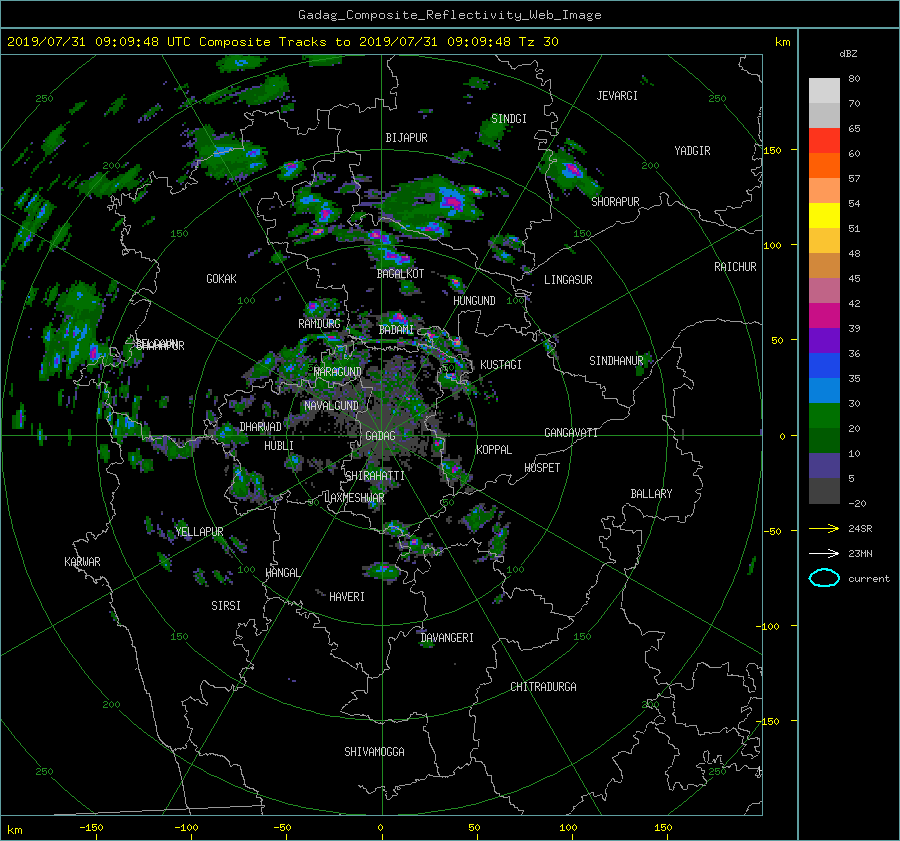
Task: Click the cyan 'current' ellipse legend icon
Action: pyautogui.click(x=824, y=578)
